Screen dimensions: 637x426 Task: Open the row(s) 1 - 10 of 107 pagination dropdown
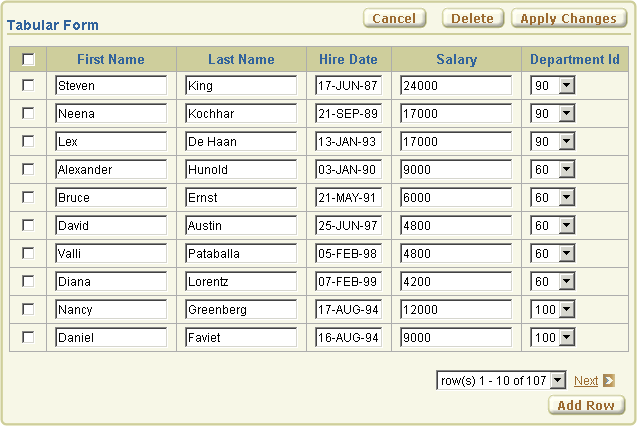pos(501,381)
